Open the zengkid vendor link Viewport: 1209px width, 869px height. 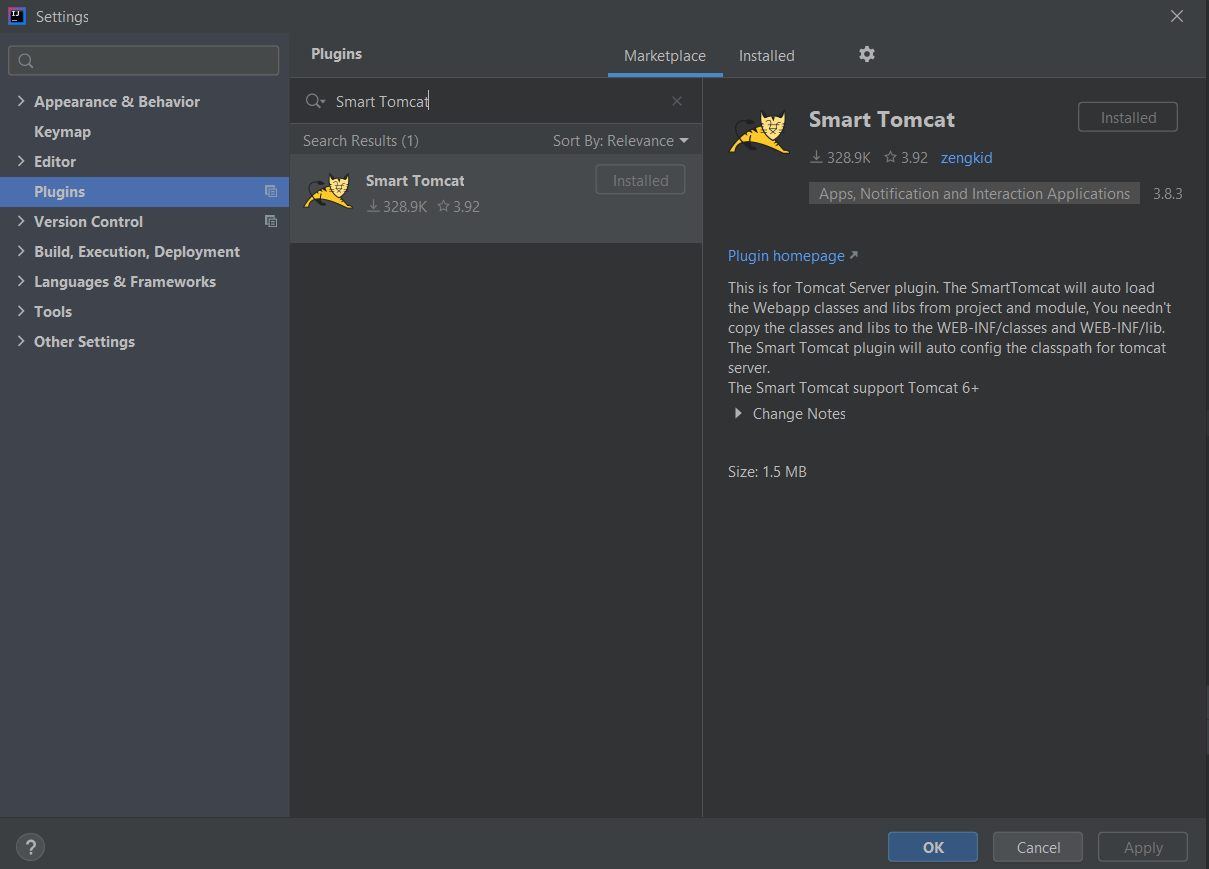click(x=966, y=158)
